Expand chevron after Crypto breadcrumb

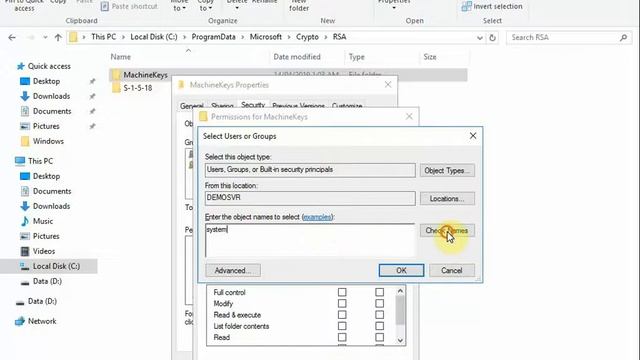coord(326,37)
